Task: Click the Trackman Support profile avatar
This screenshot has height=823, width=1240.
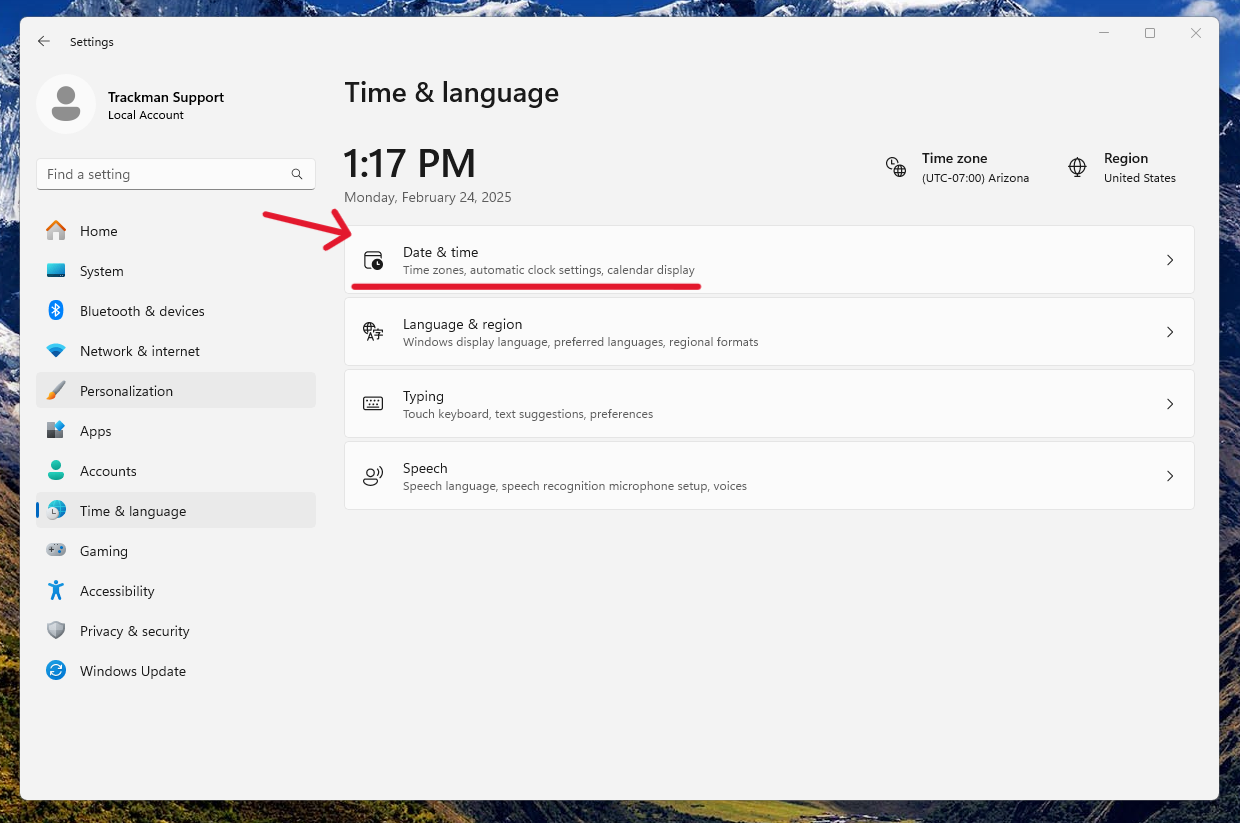Action: pos(66,104)
